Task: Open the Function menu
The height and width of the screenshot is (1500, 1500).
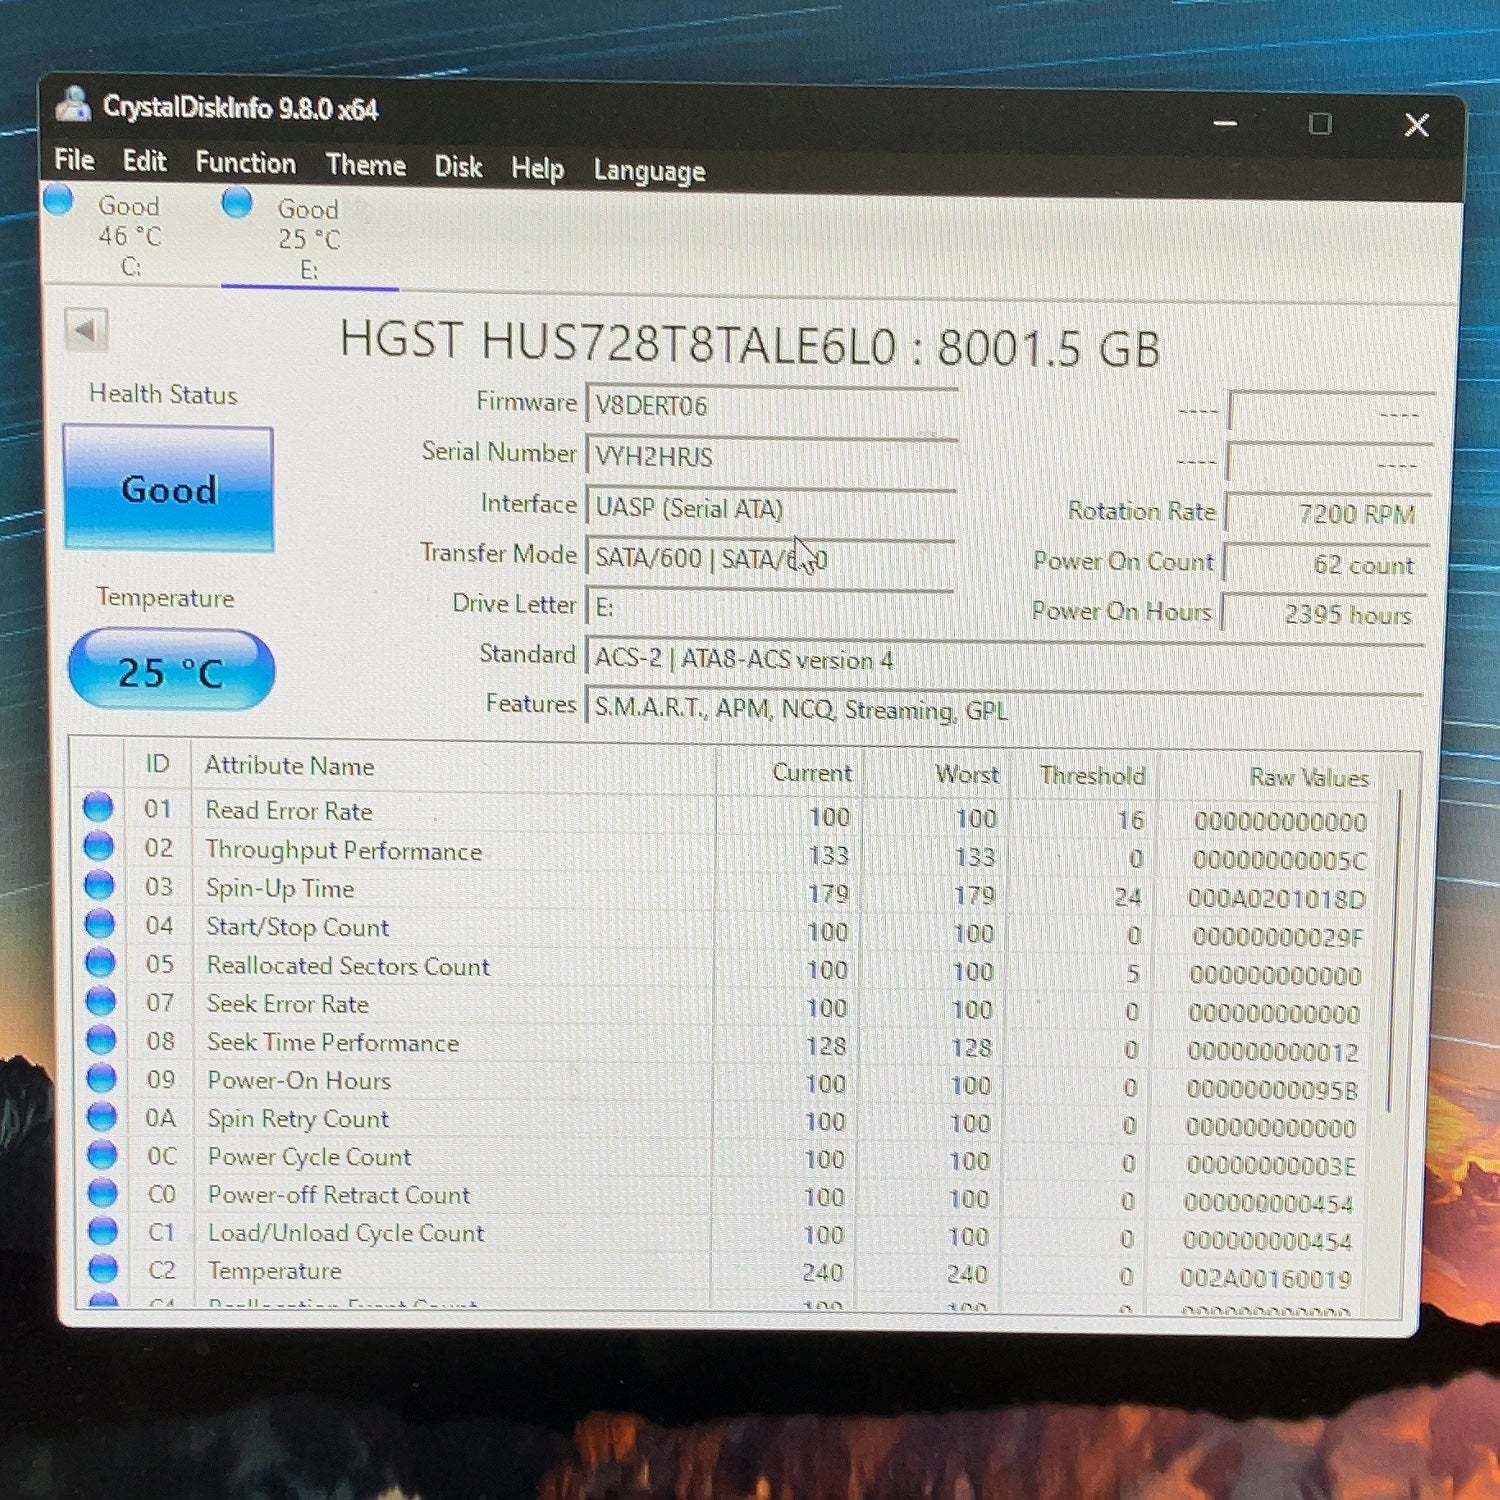Action: coord(245,163)
